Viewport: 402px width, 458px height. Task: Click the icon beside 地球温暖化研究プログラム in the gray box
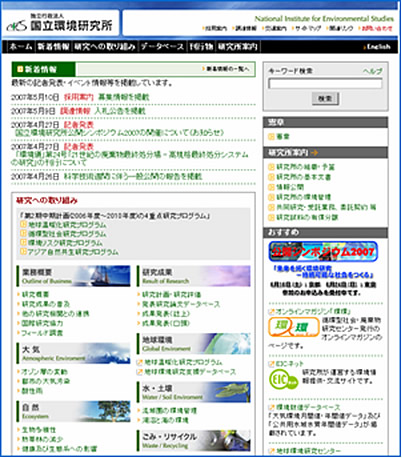pos(24,224)
